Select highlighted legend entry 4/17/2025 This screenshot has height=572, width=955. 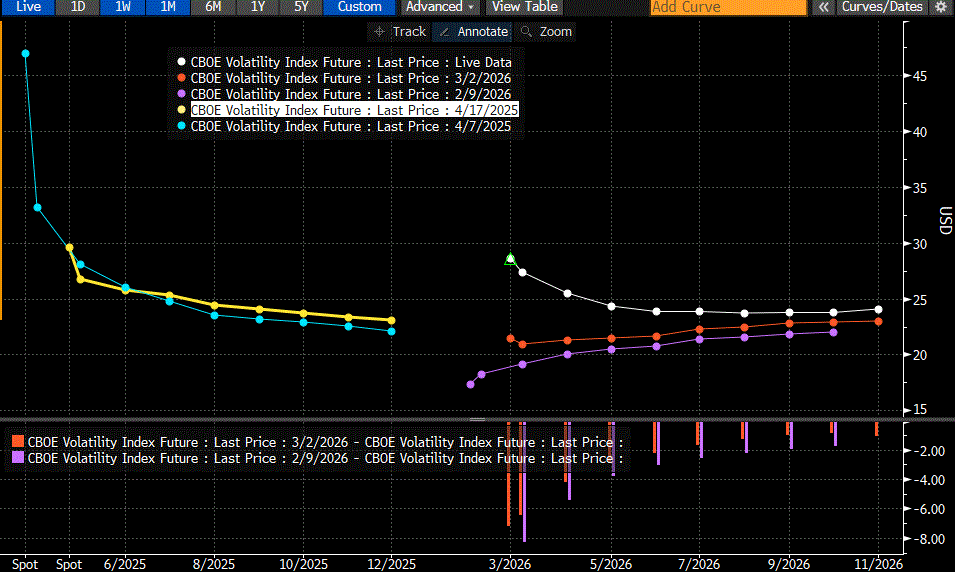[x=354, y=110]
